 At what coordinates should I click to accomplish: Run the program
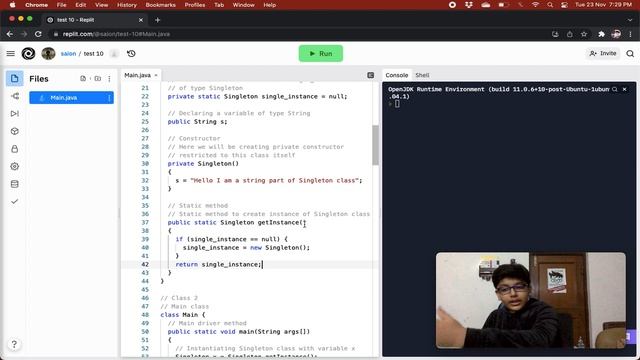(321, 53)
